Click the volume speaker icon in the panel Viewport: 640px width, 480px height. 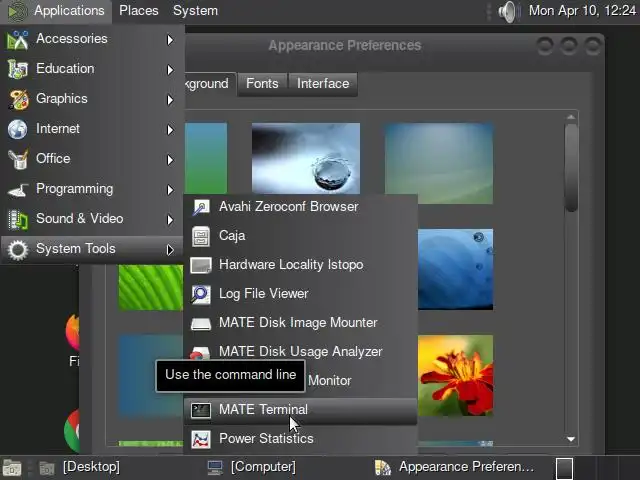(508, 11)
